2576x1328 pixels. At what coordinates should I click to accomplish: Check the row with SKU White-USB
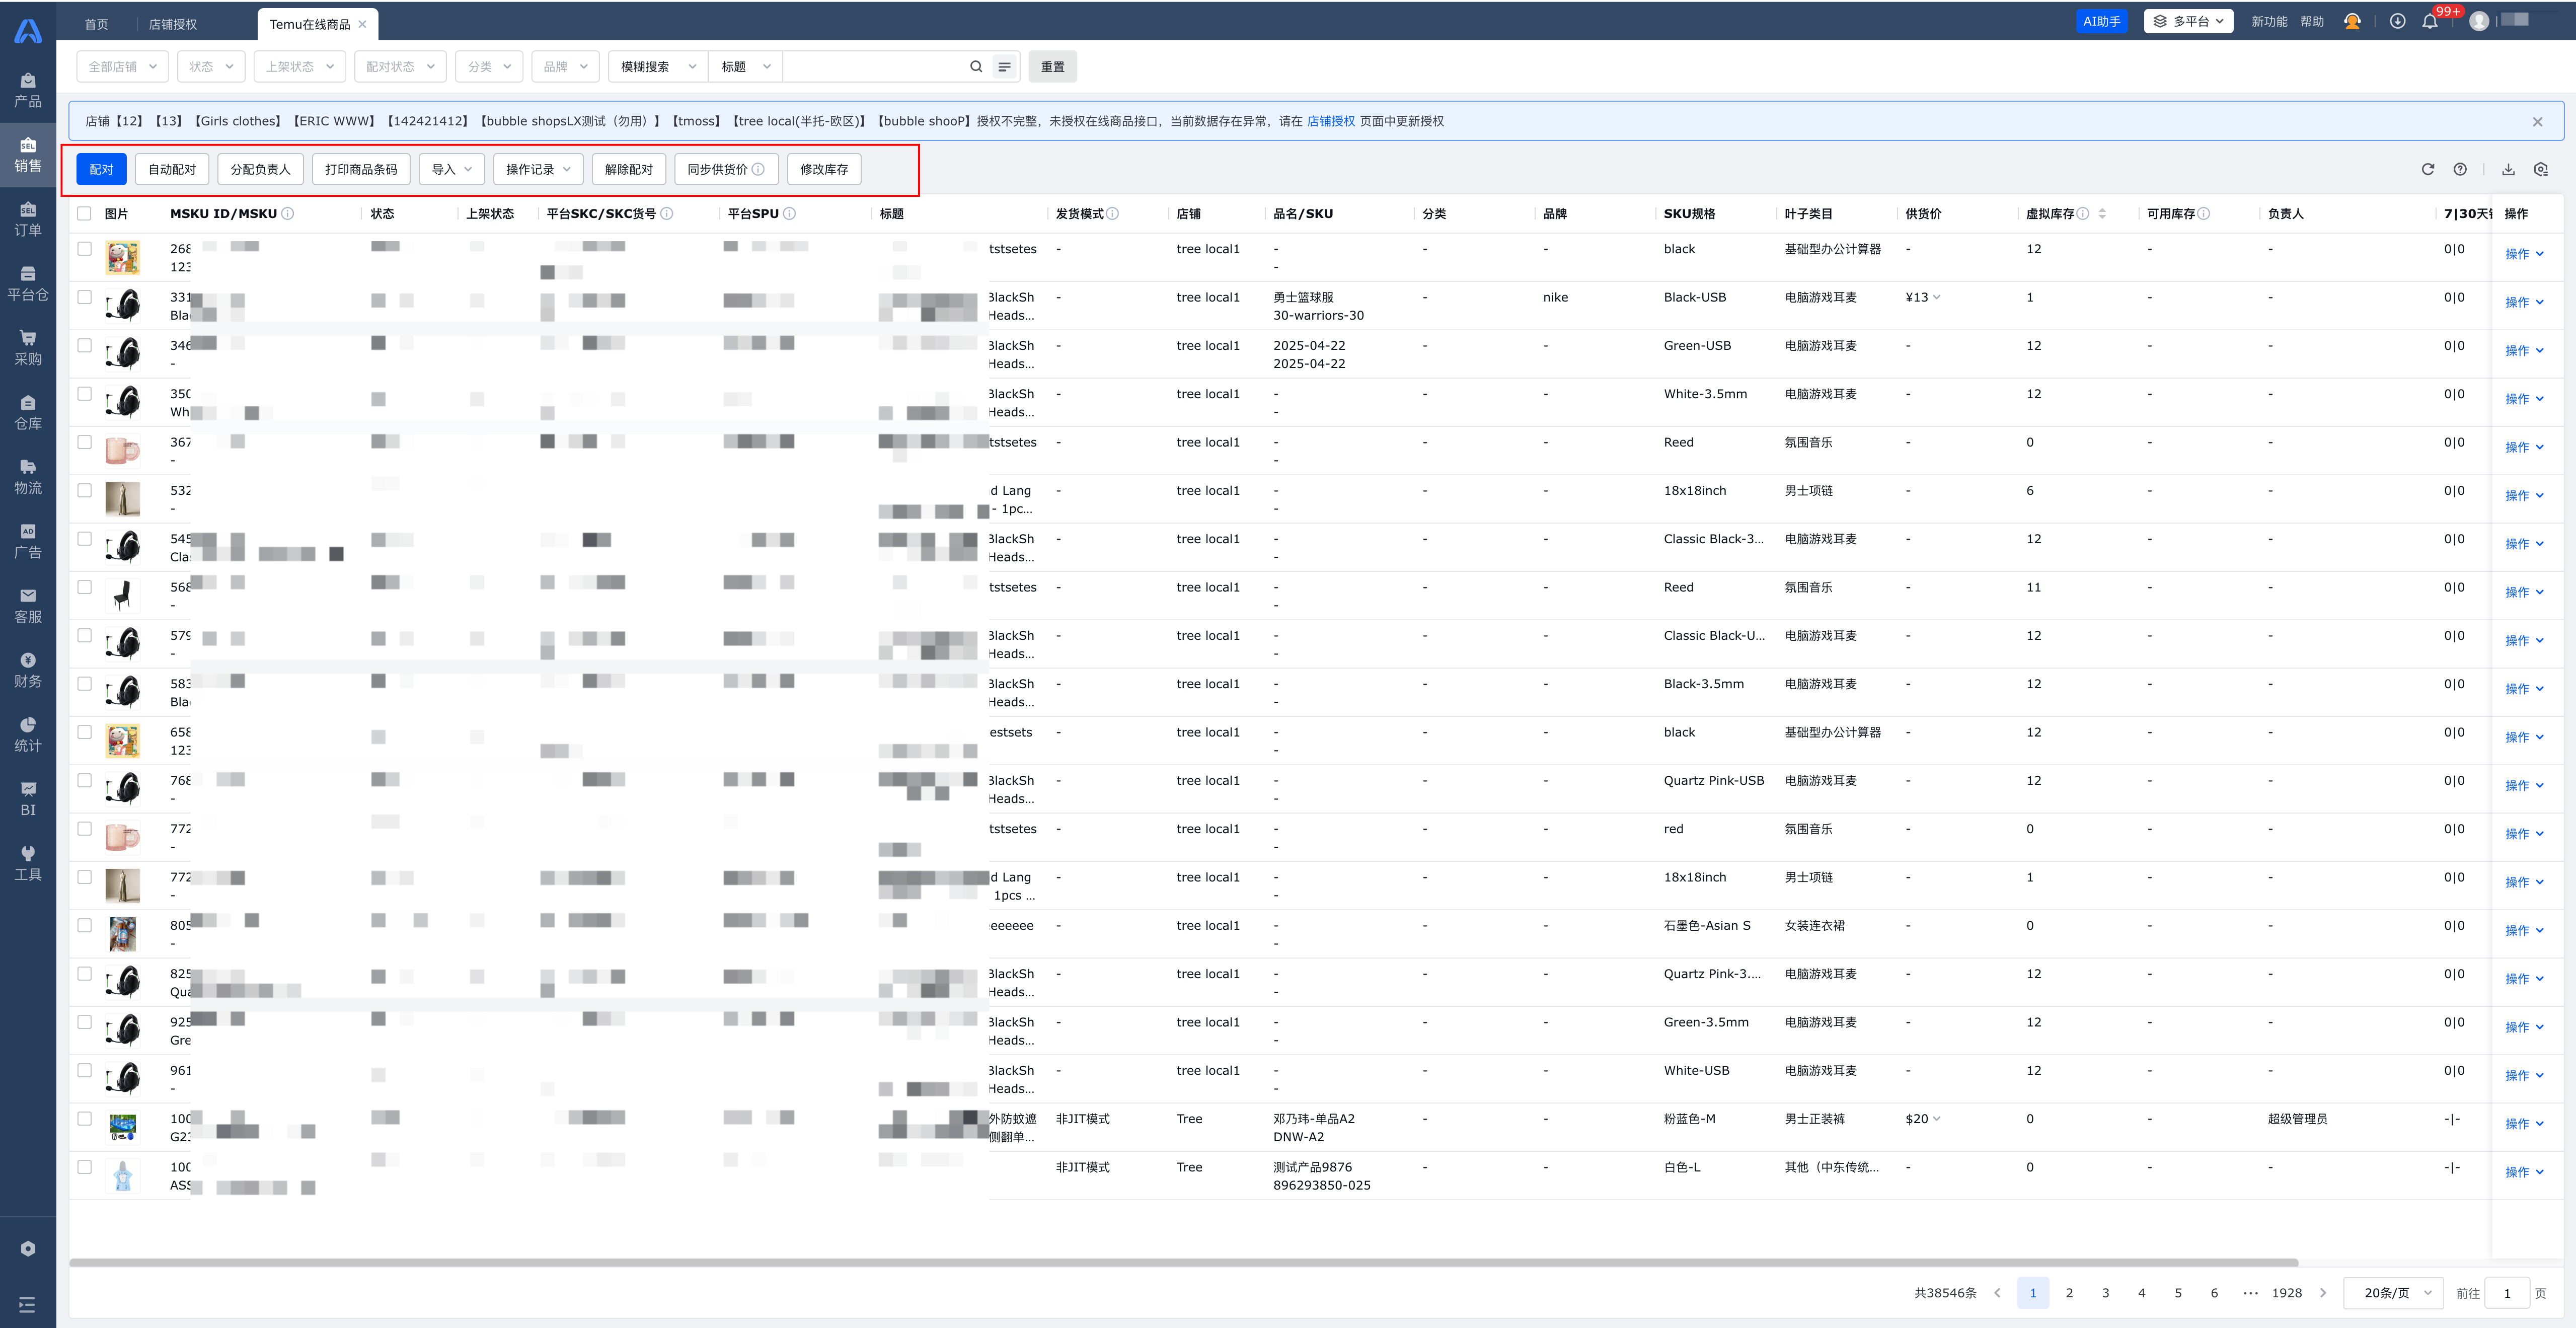[84, 1070]
